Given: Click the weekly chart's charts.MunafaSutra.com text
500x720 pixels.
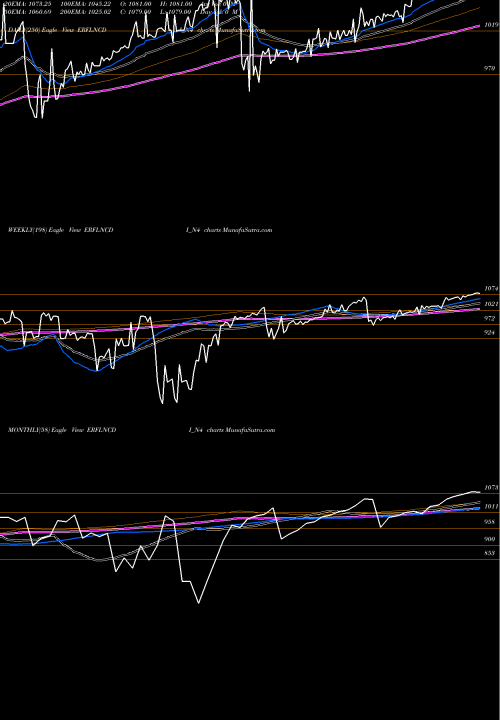Looking at the screenshot, I should 238,230.
